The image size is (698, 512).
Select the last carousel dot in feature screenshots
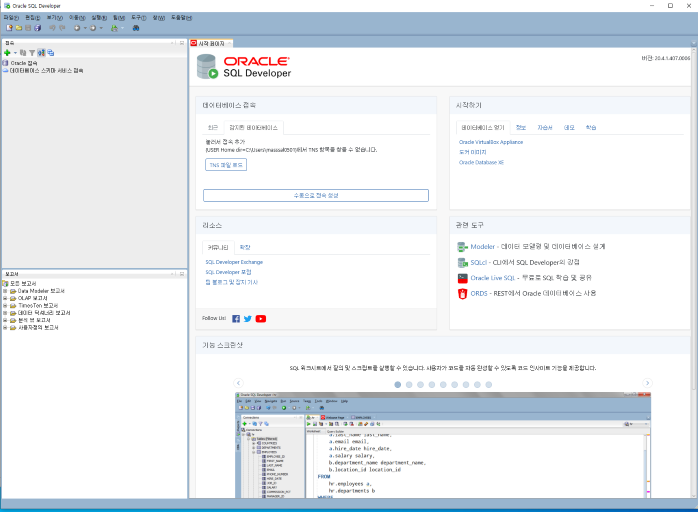click(488, 385)
